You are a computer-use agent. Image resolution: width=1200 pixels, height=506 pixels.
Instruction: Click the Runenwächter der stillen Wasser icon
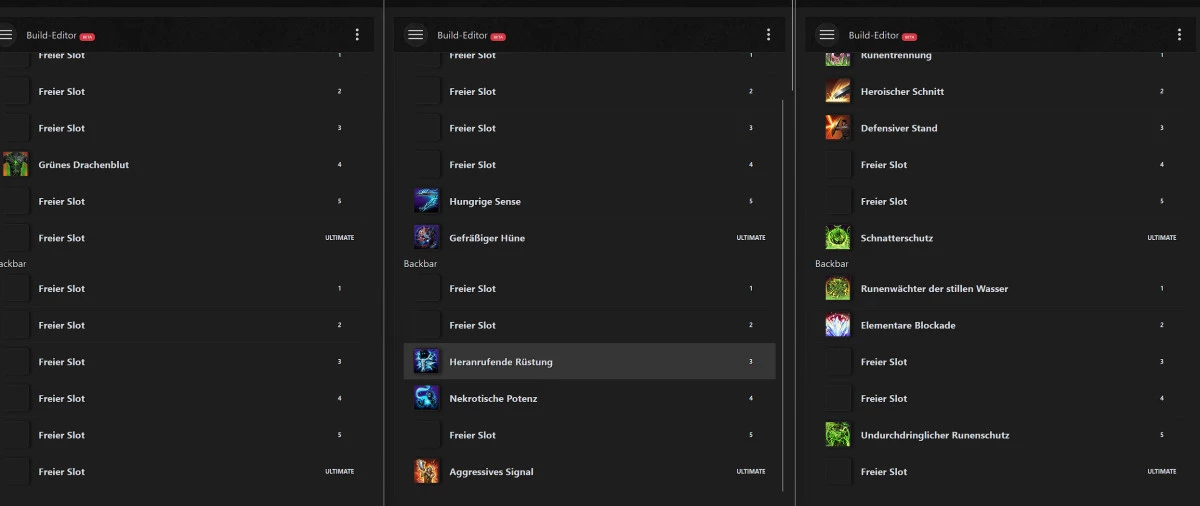[x=838, y=288]
